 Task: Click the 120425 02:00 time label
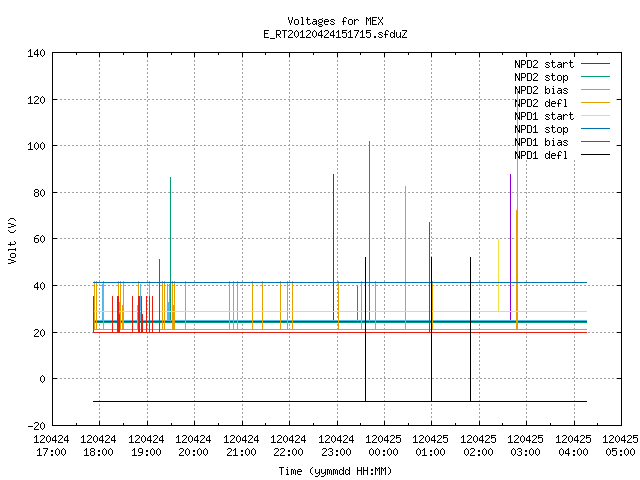(478, 446)
